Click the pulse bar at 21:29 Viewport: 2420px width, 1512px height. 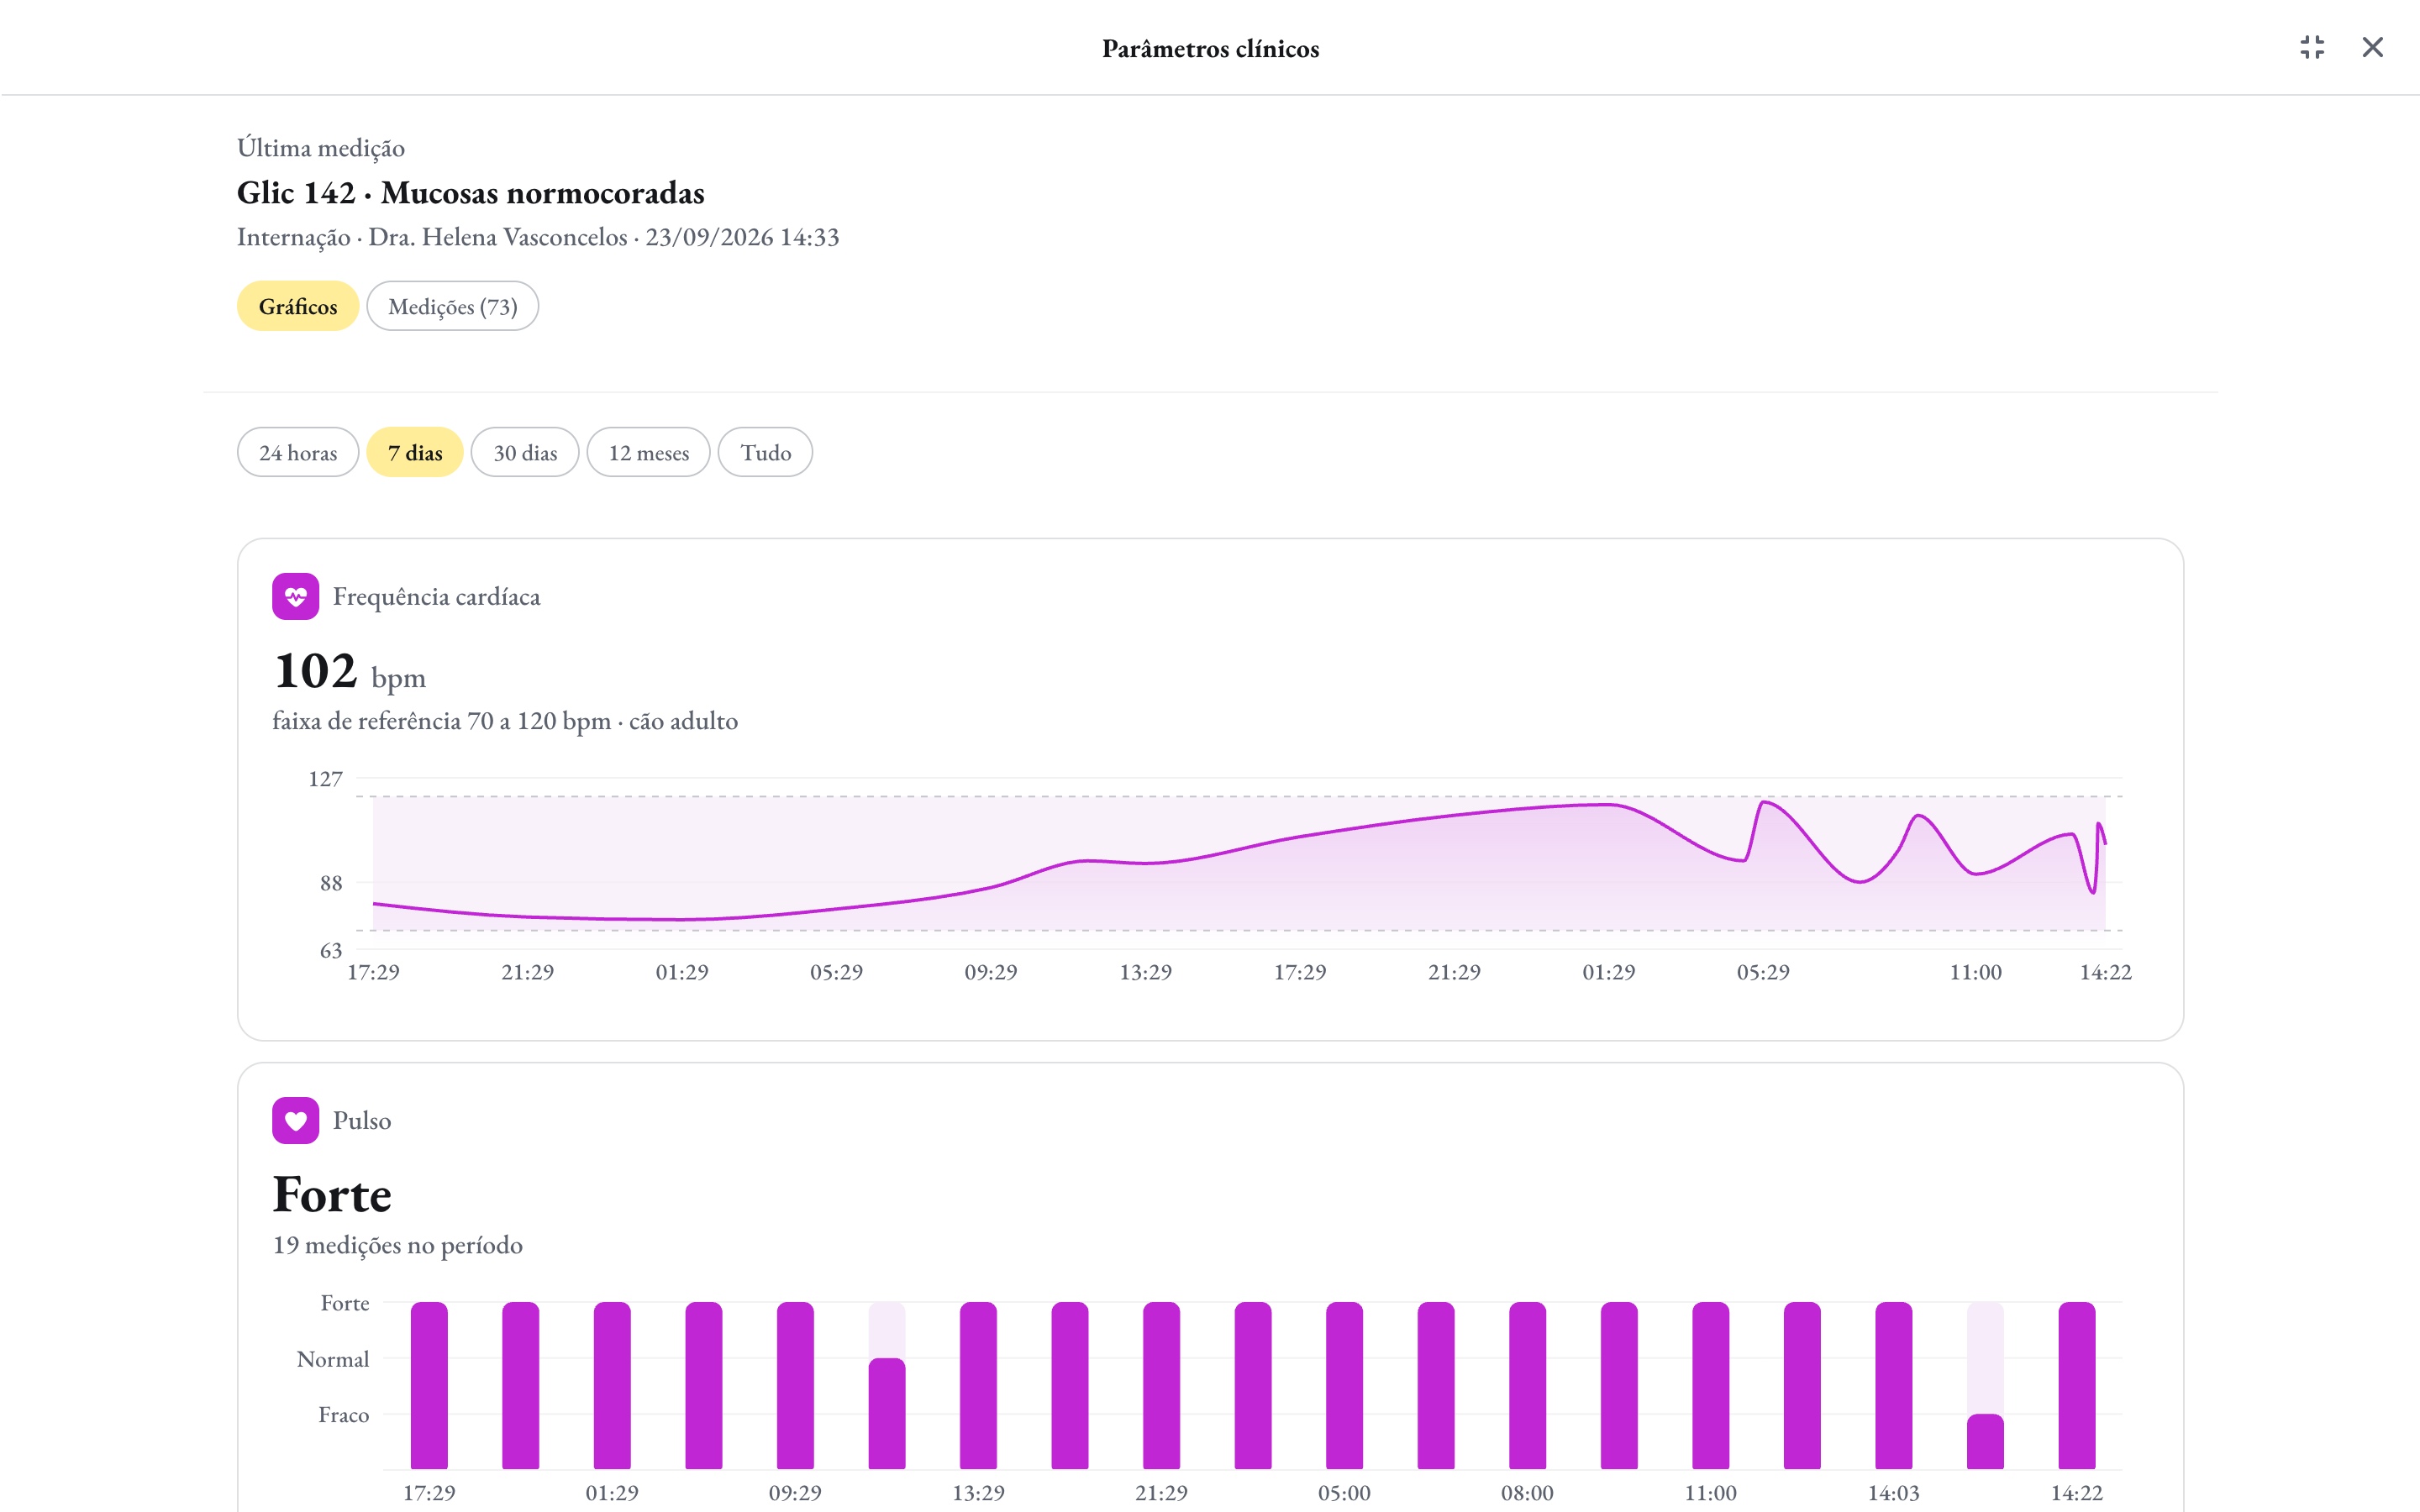tap(1161, 1385)
